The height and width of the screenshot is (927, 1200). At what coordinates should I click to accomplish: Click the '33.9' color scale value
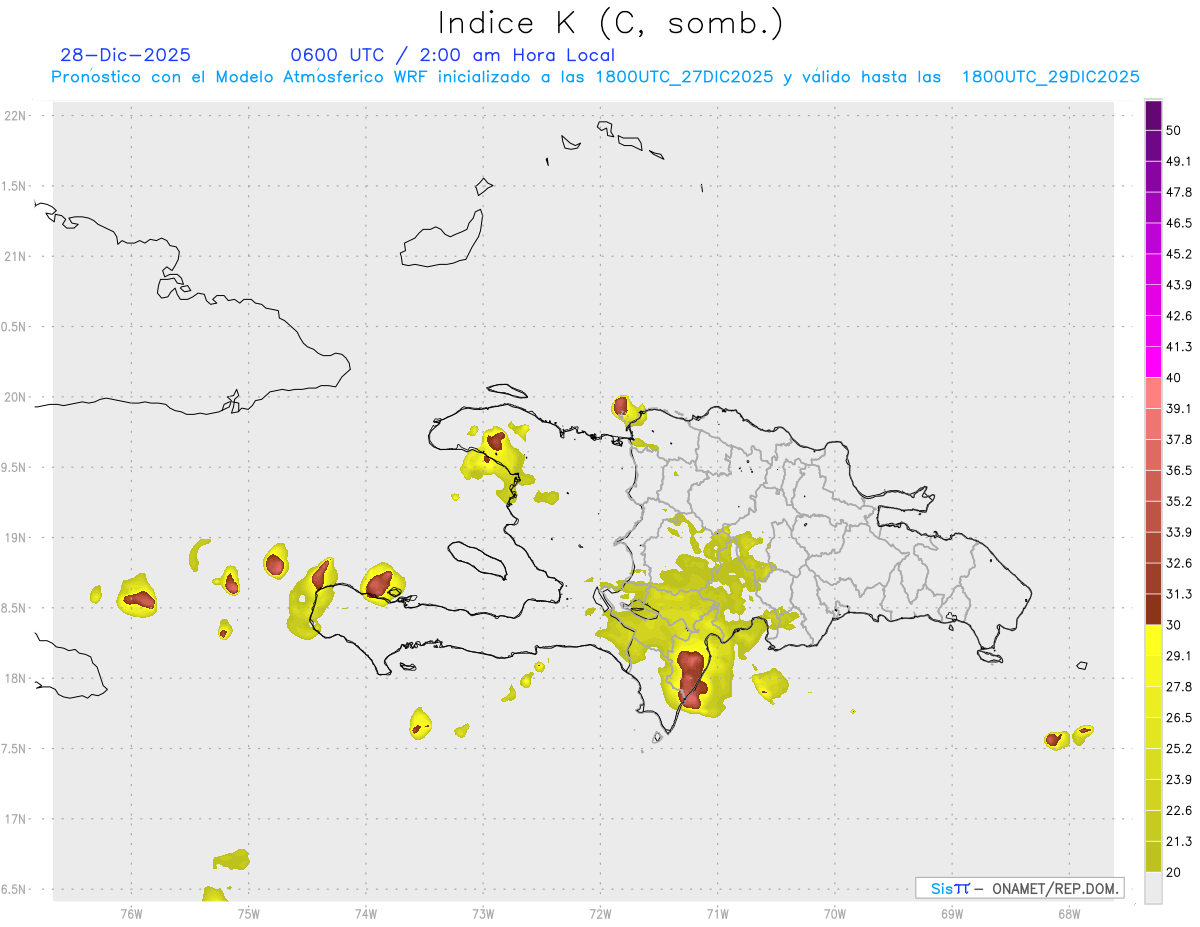[x=1179, y=532]
